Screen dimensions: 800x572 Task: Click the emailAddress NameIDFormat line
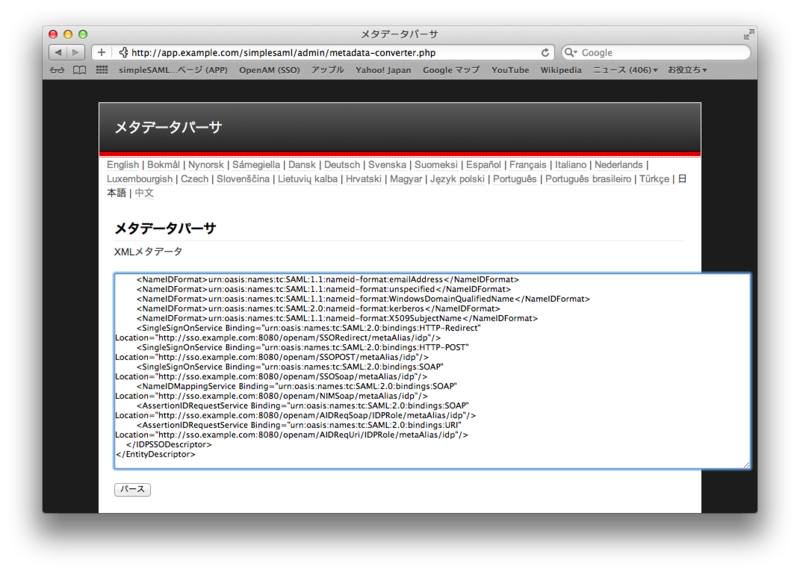coord(328,280)
